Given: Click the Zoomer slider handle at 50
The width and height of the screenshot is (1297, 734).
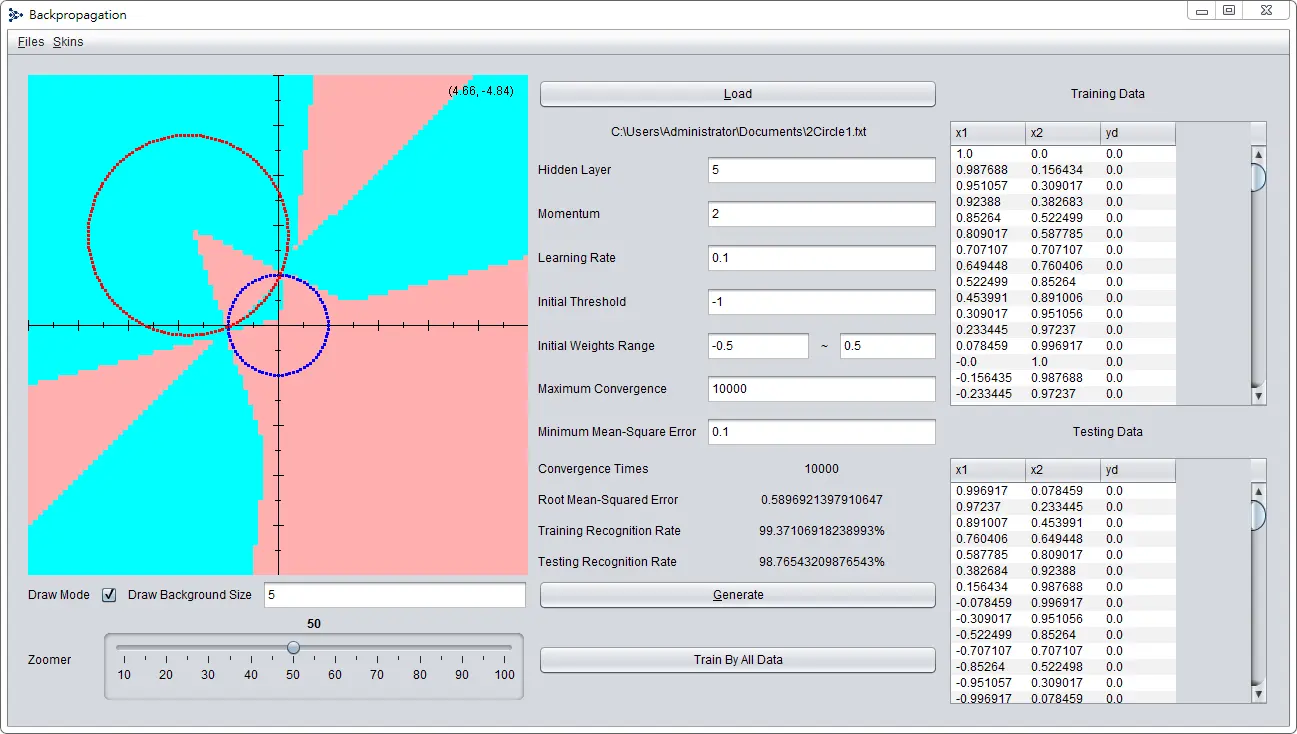Looking at the screenshot, I should [293, 647].
